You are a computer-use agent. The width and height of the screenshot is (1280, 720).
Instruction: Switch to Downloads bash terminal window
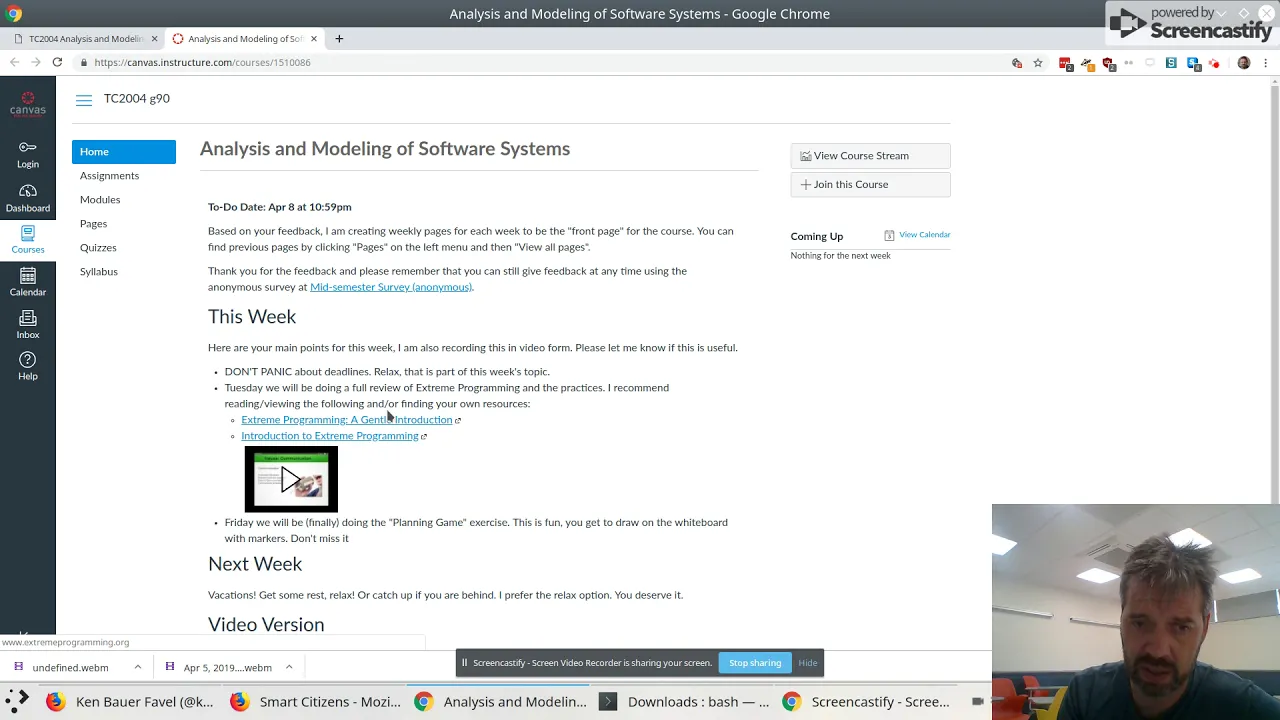click(684, 702)
